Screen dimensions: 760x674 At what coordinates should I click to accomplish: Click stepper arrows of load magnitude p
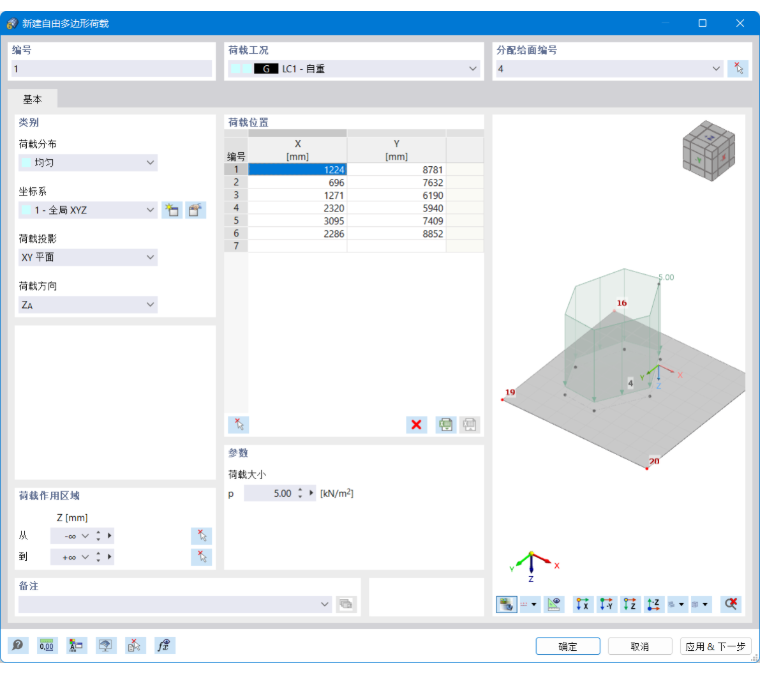(301, 493)
